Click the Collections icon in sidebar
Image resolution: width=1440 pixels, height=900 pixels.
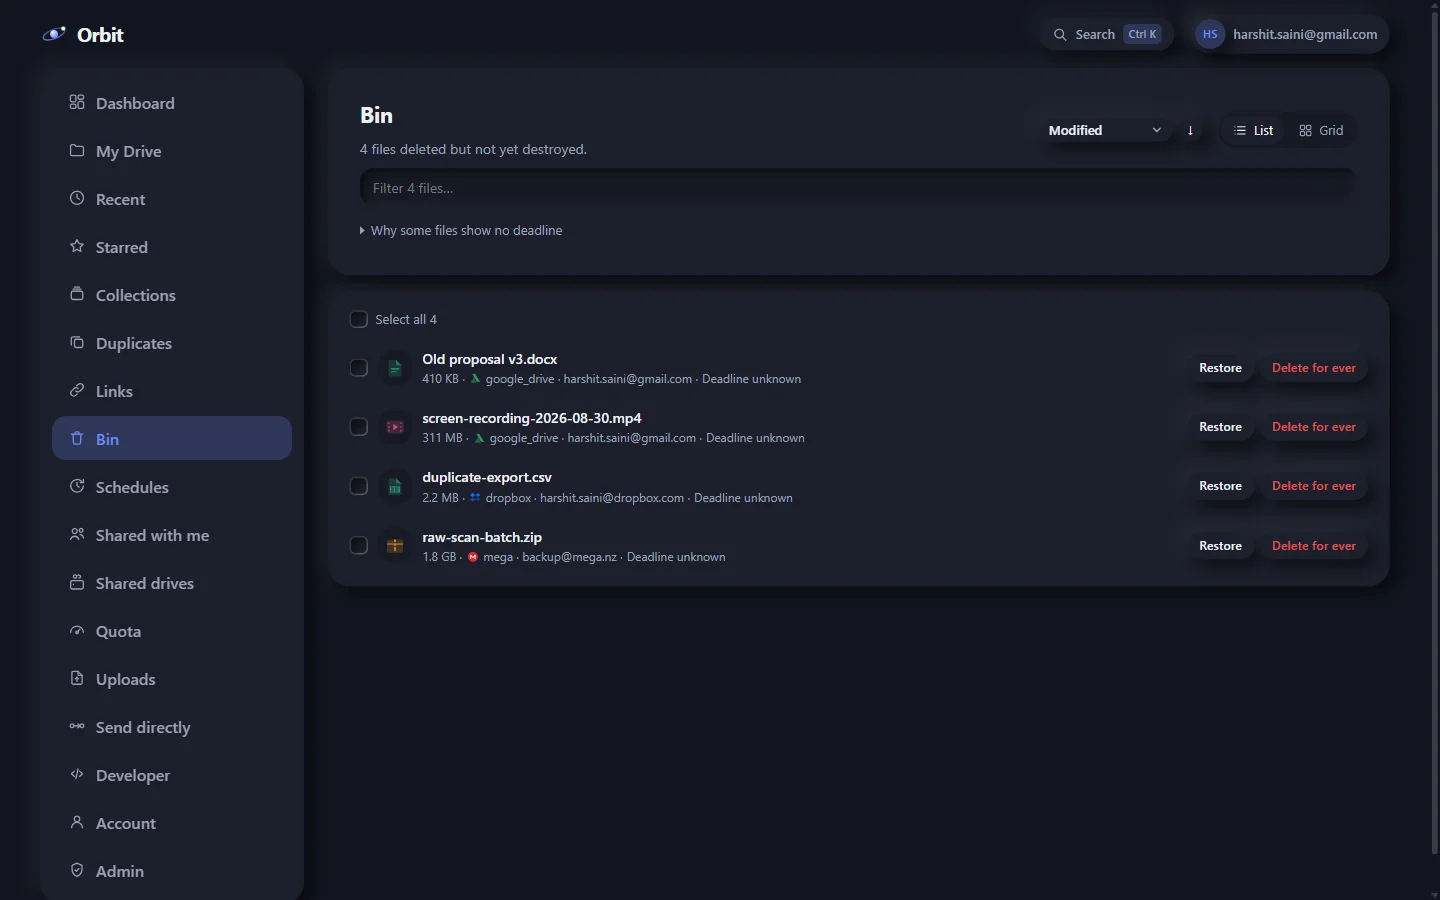77,294
